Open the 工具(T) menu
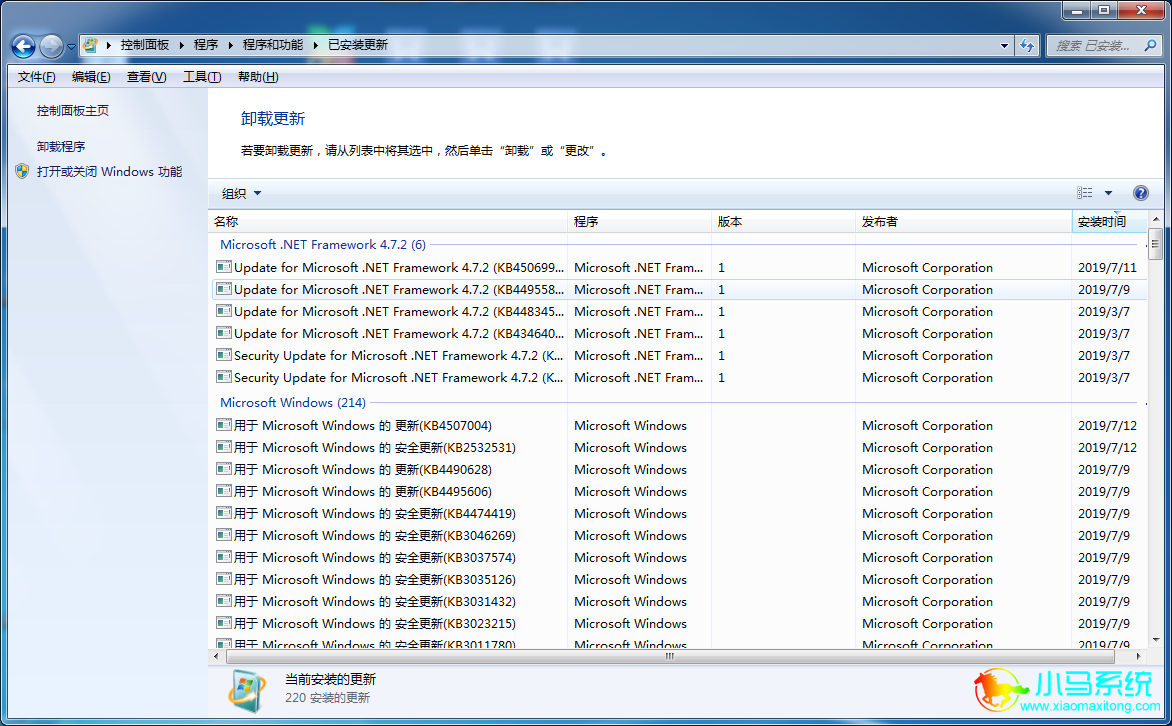The image size is (1172, 726). click(x=202, y=76)
